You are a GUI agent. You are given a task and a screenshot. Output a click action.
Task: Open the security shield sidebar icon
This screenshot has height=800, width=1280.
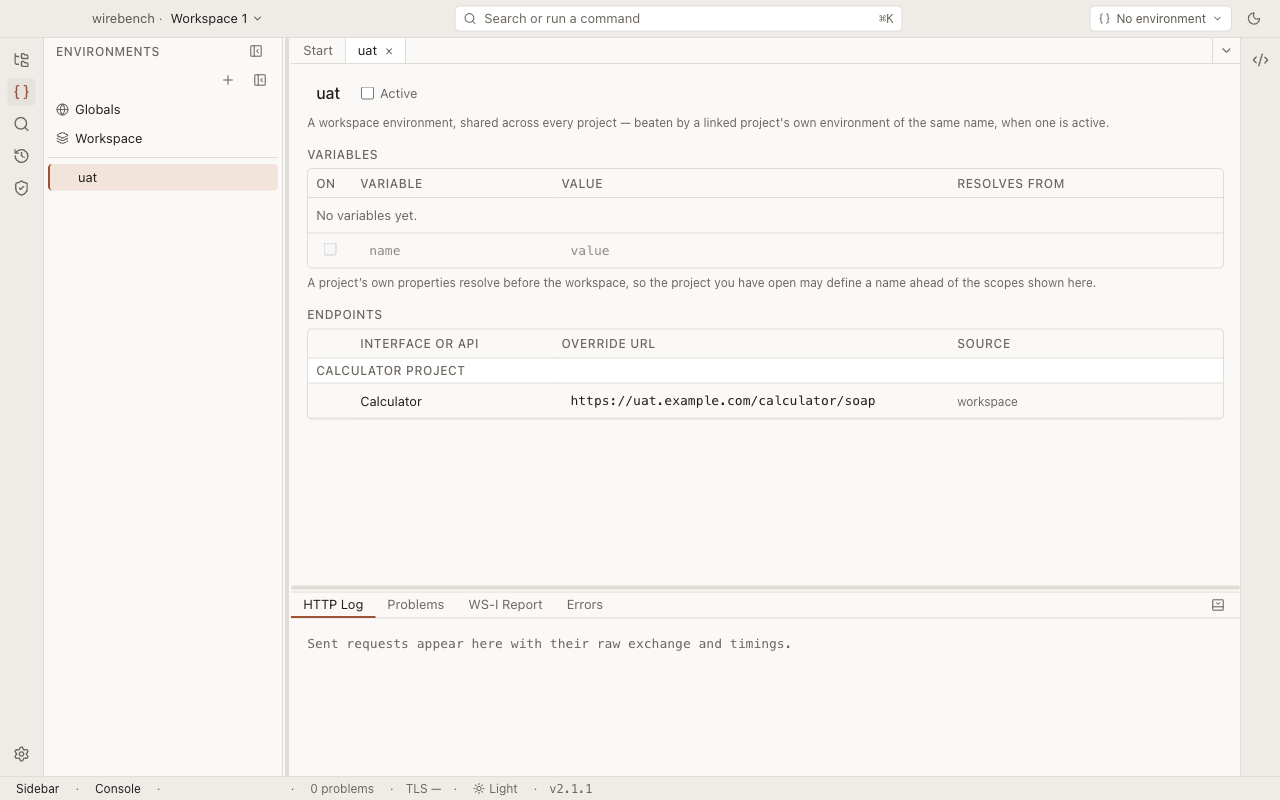(21, 188)
